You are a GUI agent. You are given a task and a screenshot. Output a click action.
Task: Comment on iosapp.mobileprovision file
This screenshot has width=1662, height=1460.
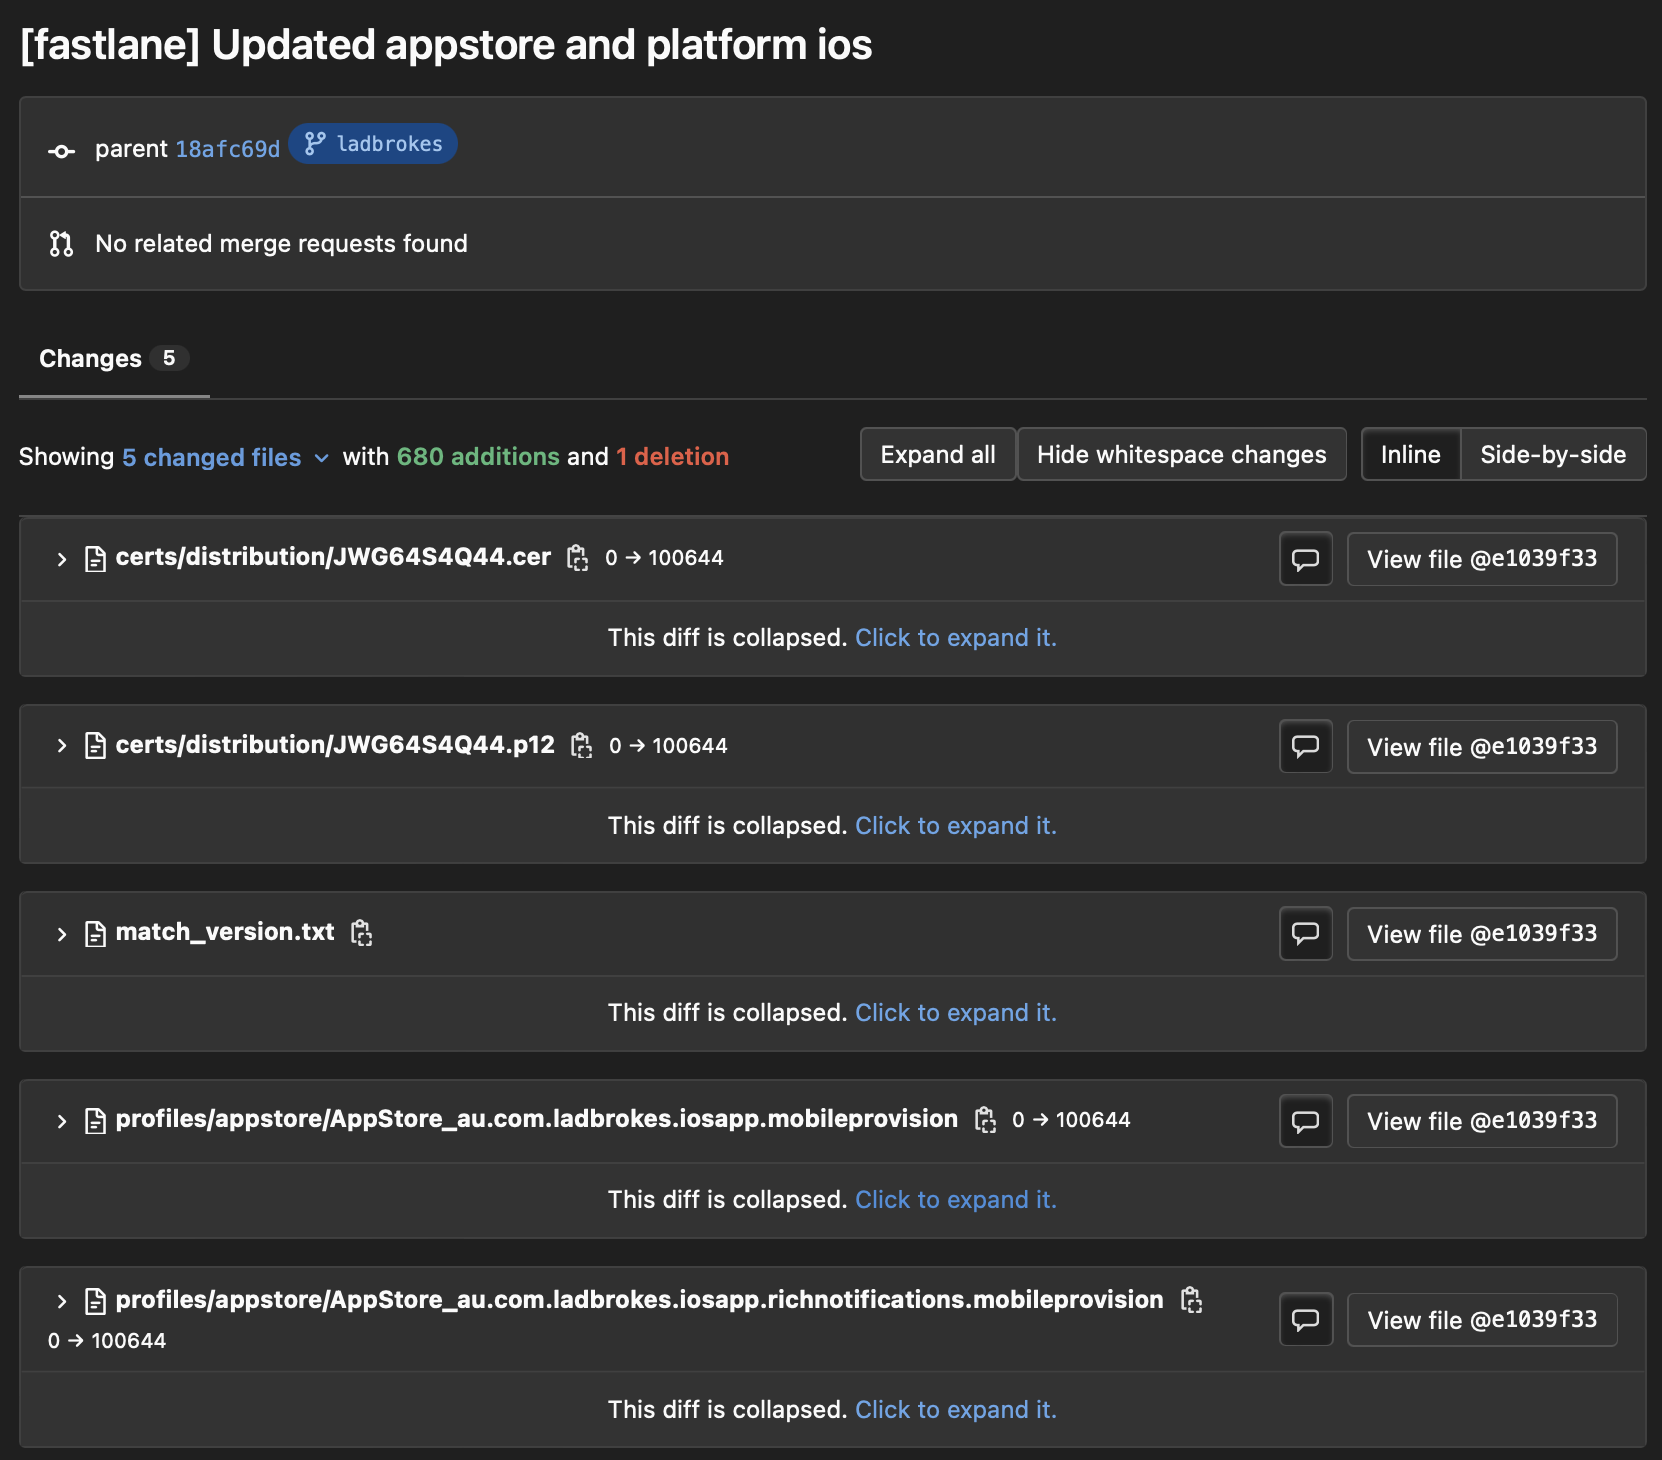coord(1306,1121)
